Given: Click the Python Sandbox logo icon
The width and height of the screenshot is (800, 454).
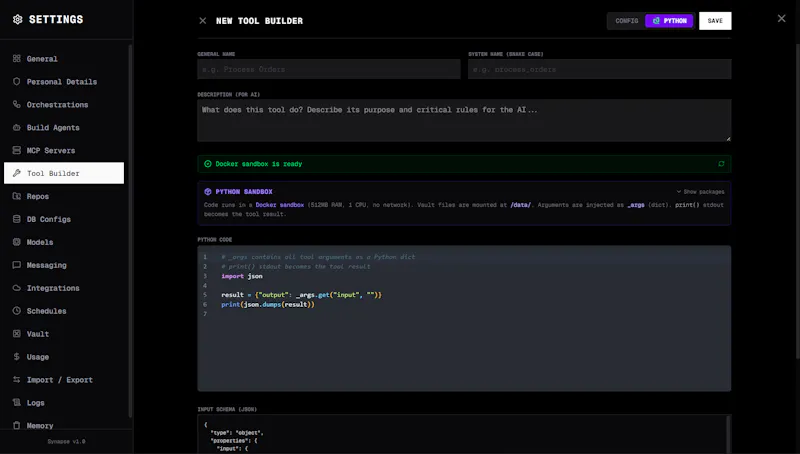Looking at the screenshot, I should 208,192.
